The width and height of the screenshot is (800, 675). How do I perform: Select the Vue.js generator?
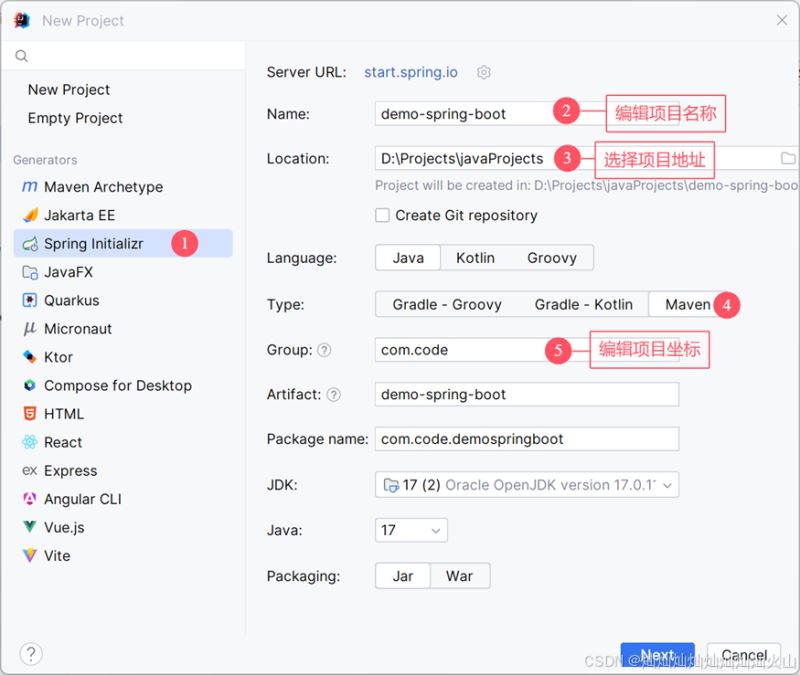pos(66,527)
